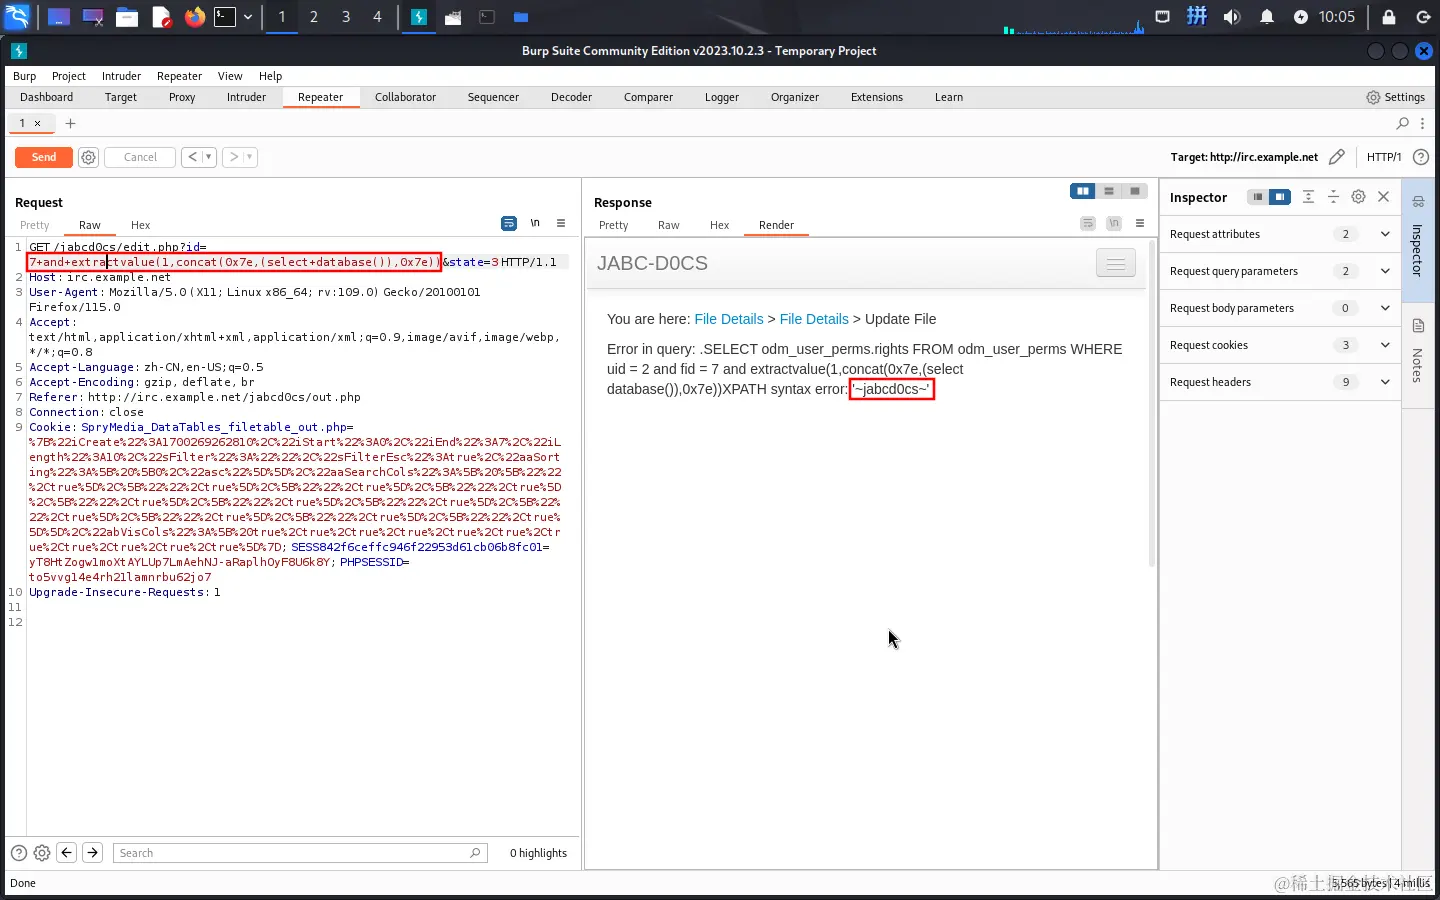
Task: Select Inspector single-column layout toggle
Action: [x=1257, y=197]
